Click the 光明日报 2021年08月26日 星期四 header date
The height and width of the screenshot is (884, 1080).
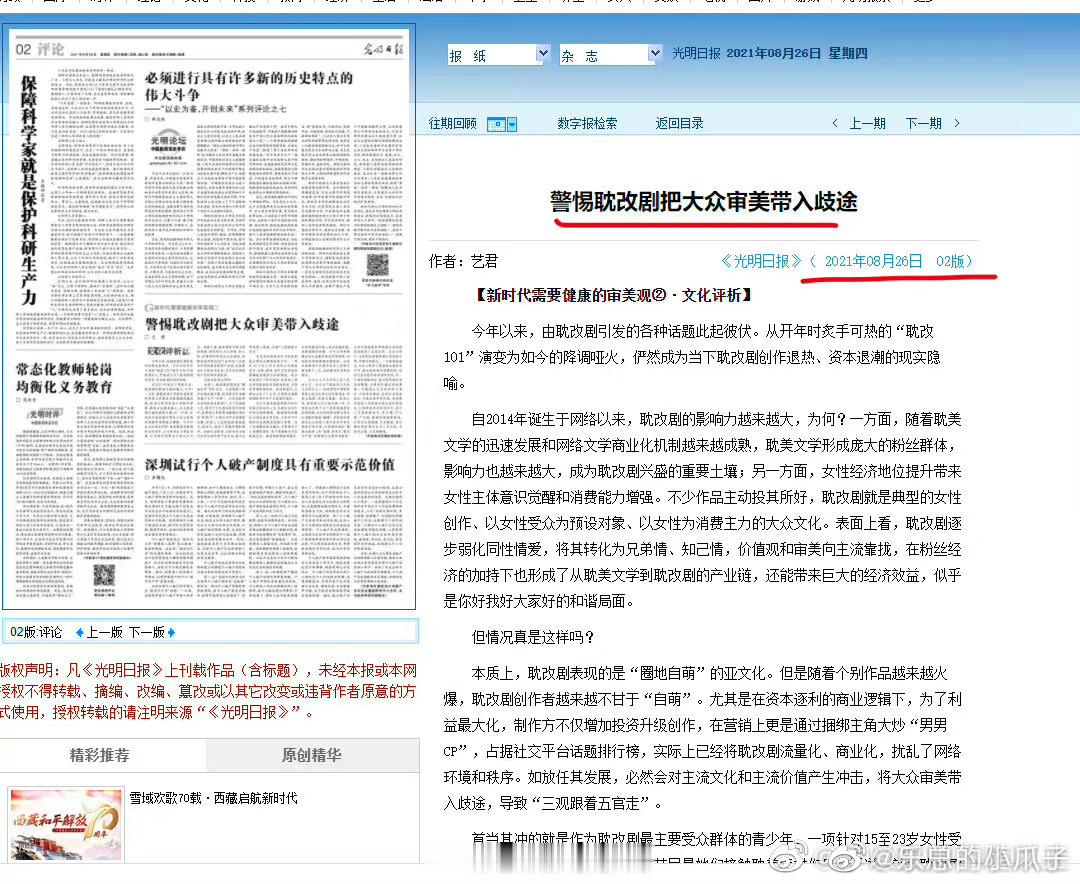pyautogui.click(x=770, y=53)
